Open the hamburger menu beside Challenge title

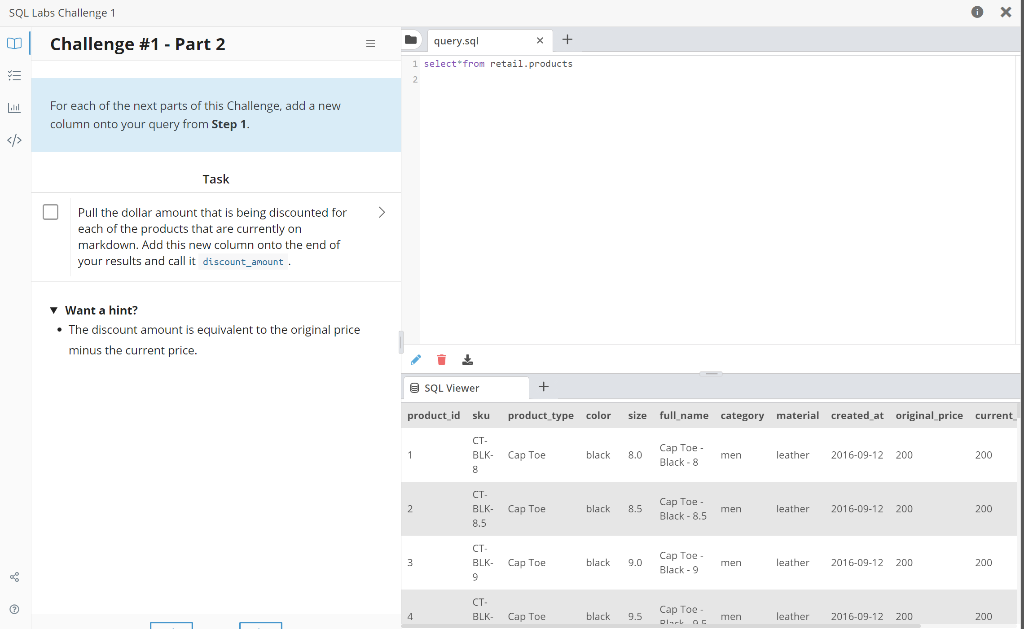pyautogui.click(x=370, y=43)
